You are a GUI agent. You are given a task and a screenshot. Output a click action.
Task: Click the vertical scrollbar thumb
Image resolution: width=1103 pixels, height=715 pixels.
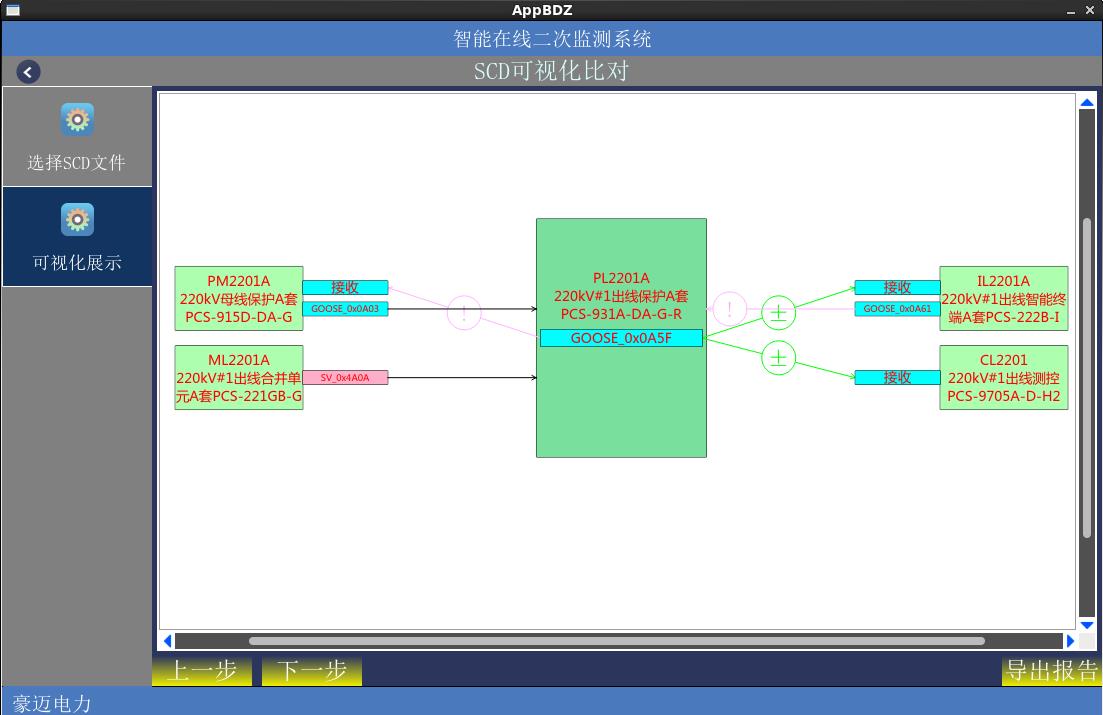pyautogui.click(x=1087, y=375)
